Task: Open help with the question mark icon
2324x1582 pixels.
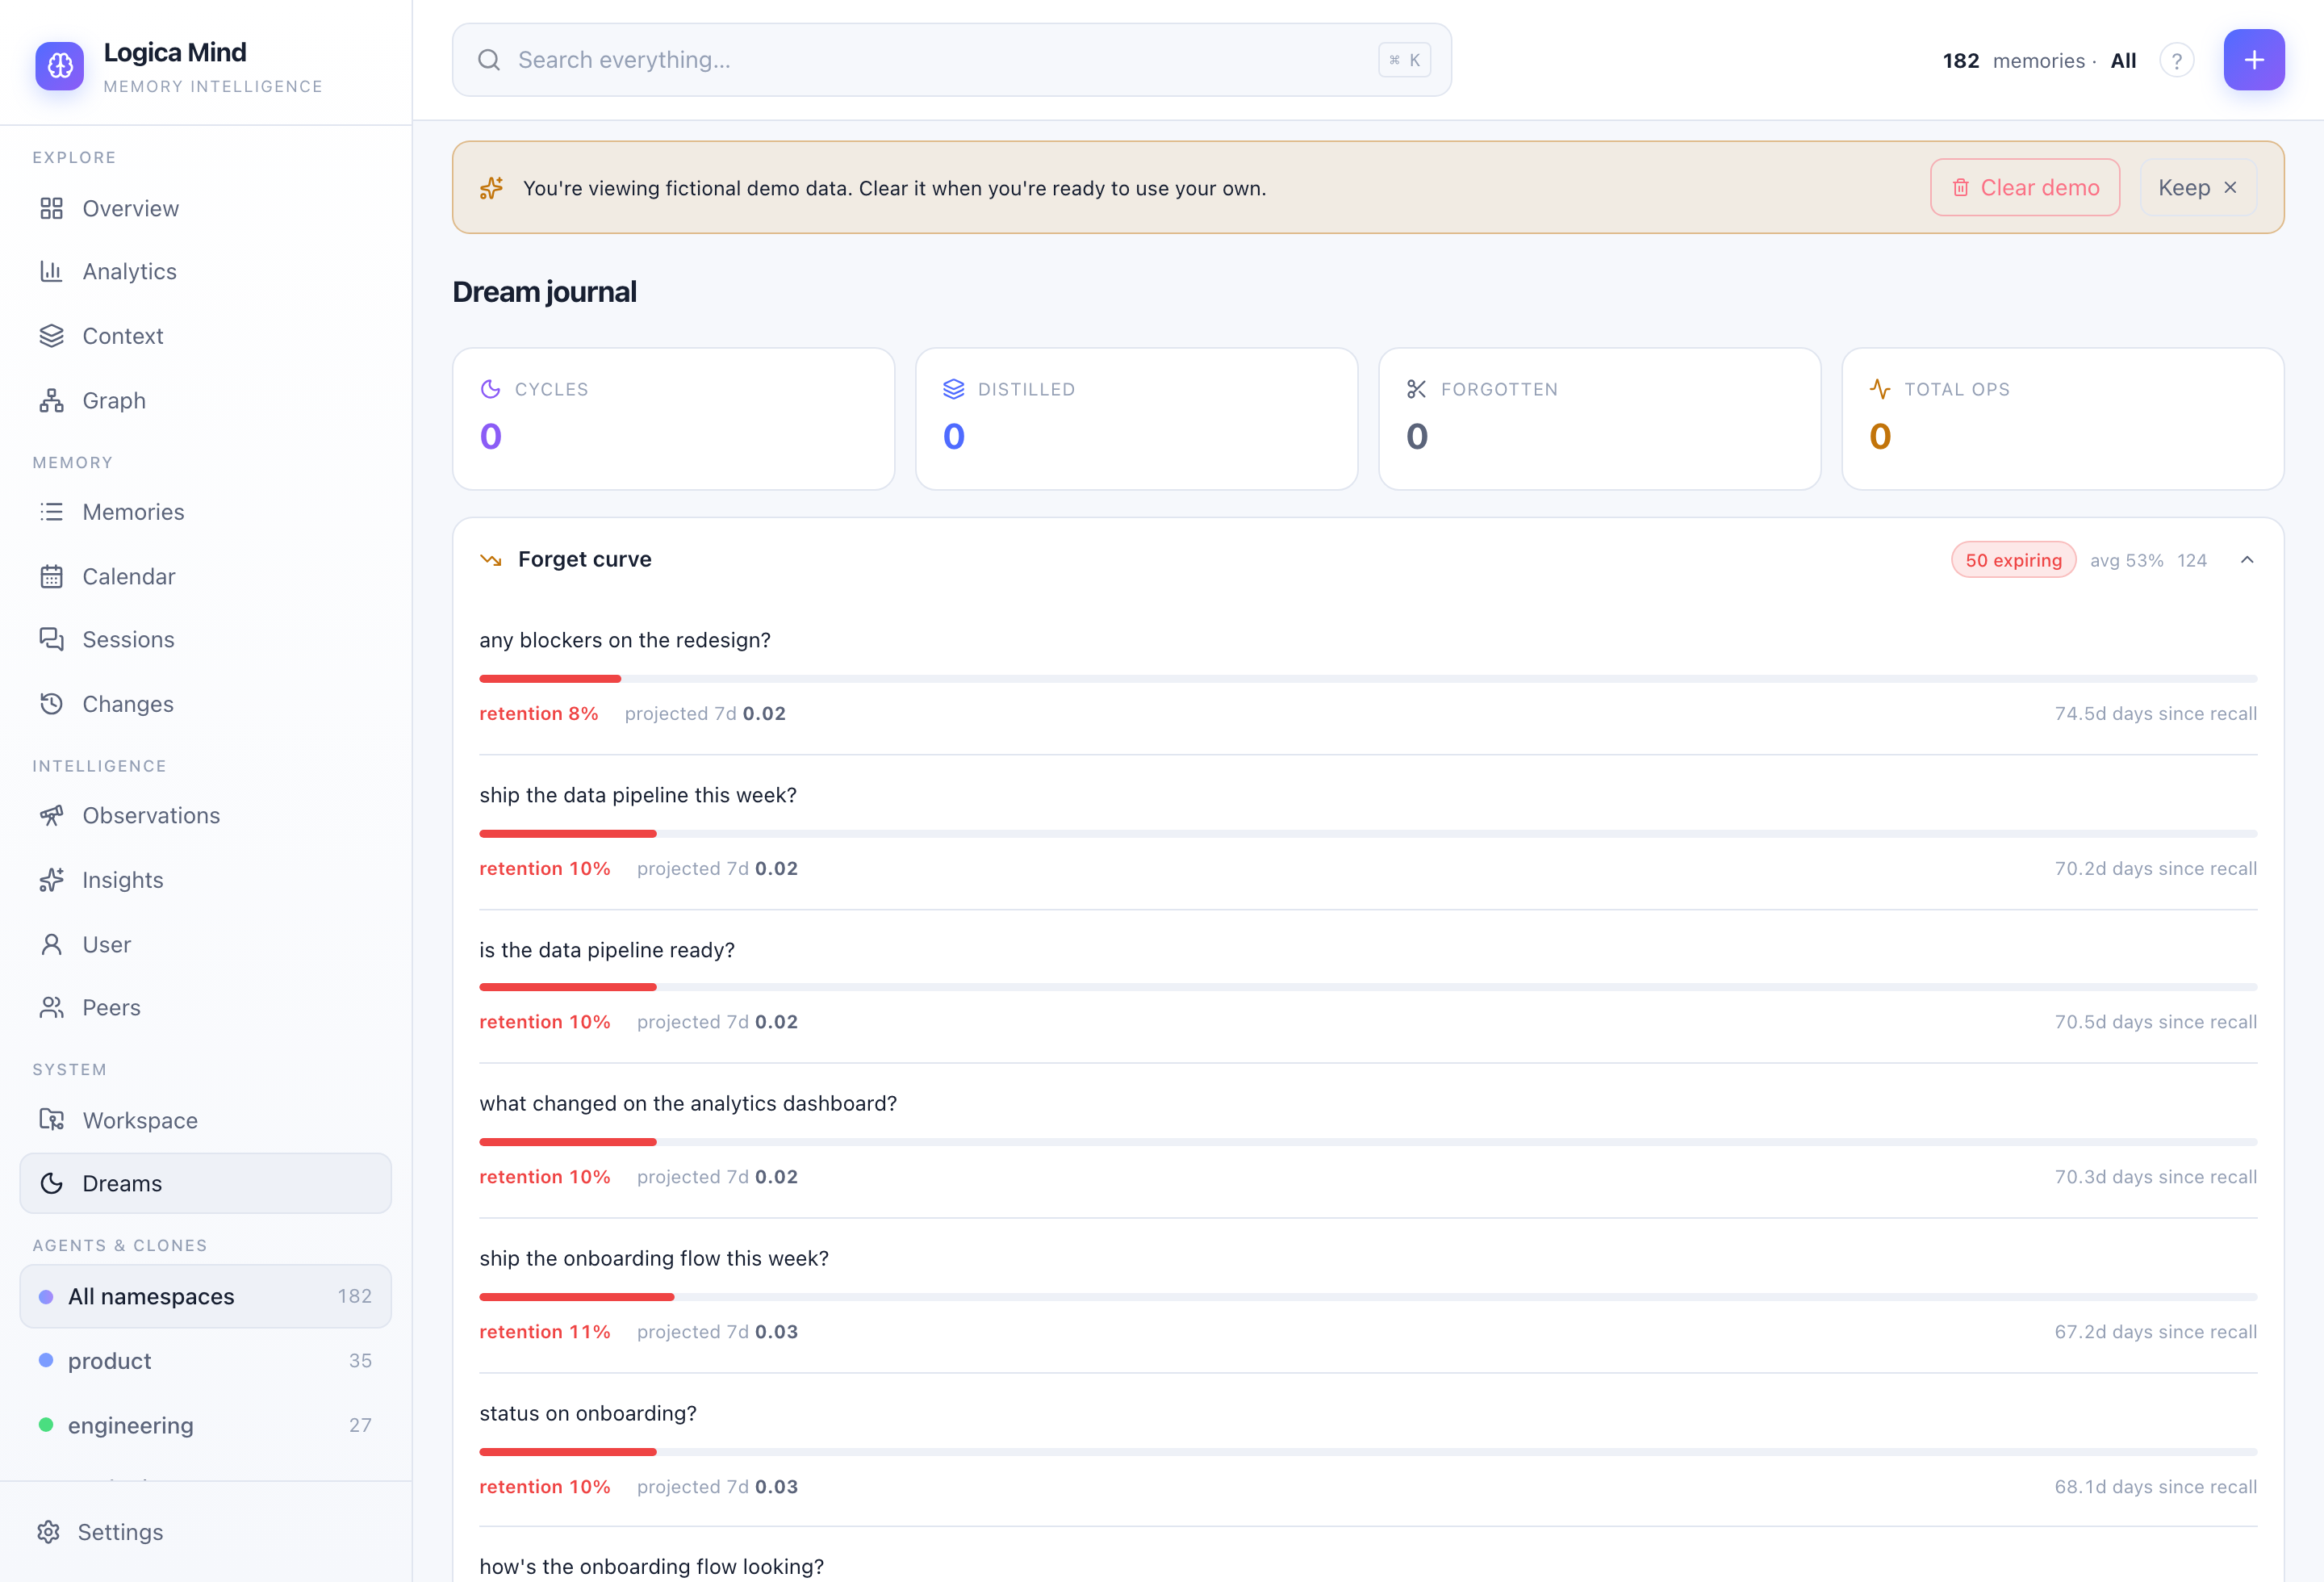Action: tap(2177, 60)
